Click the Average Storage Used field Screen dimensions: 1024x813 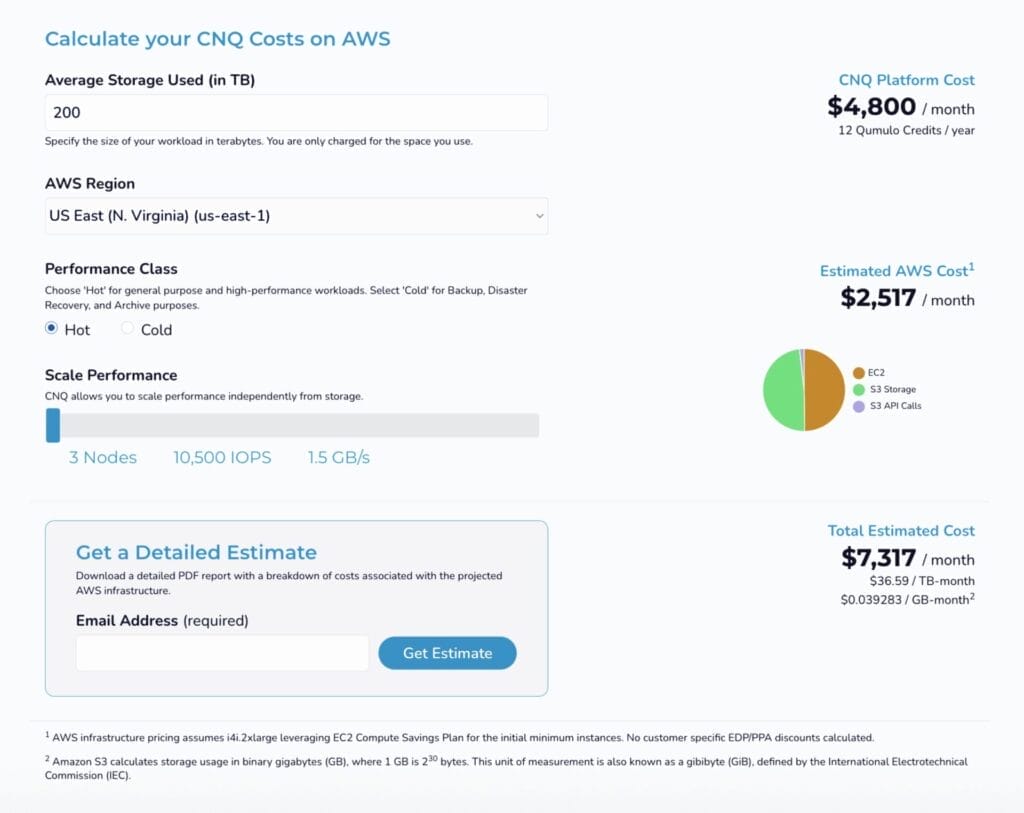pos(296,113)
